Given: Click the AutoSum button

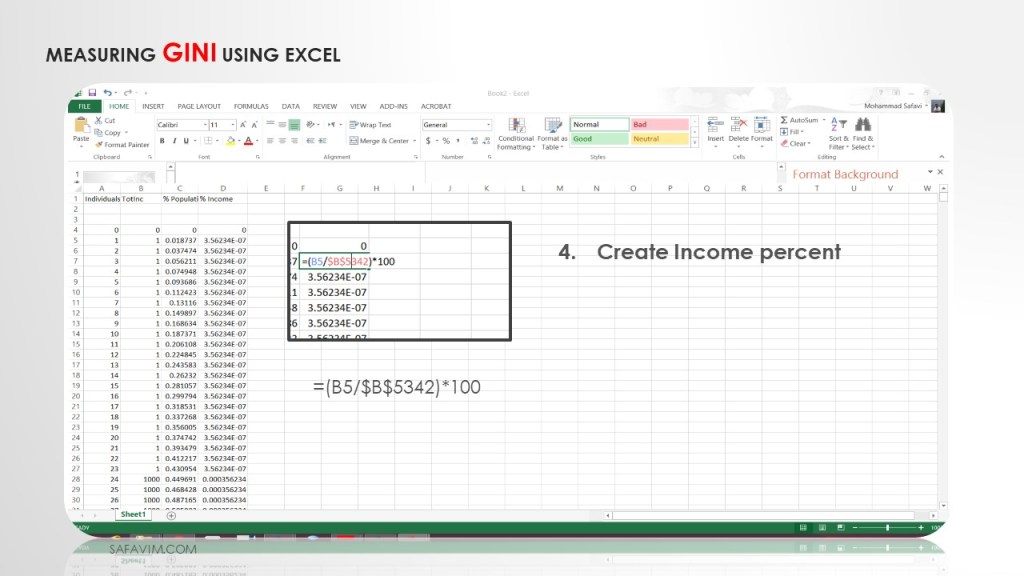Looking at the screenshot, I should (799, 120).
